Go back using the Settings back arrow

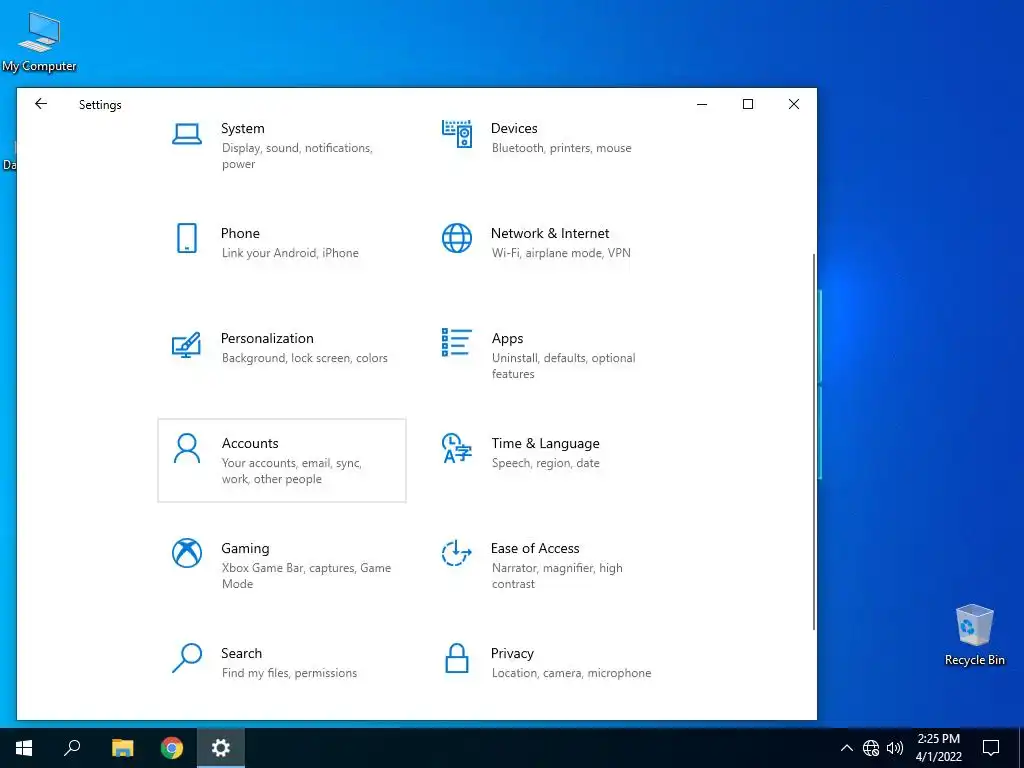pos(41,104)
